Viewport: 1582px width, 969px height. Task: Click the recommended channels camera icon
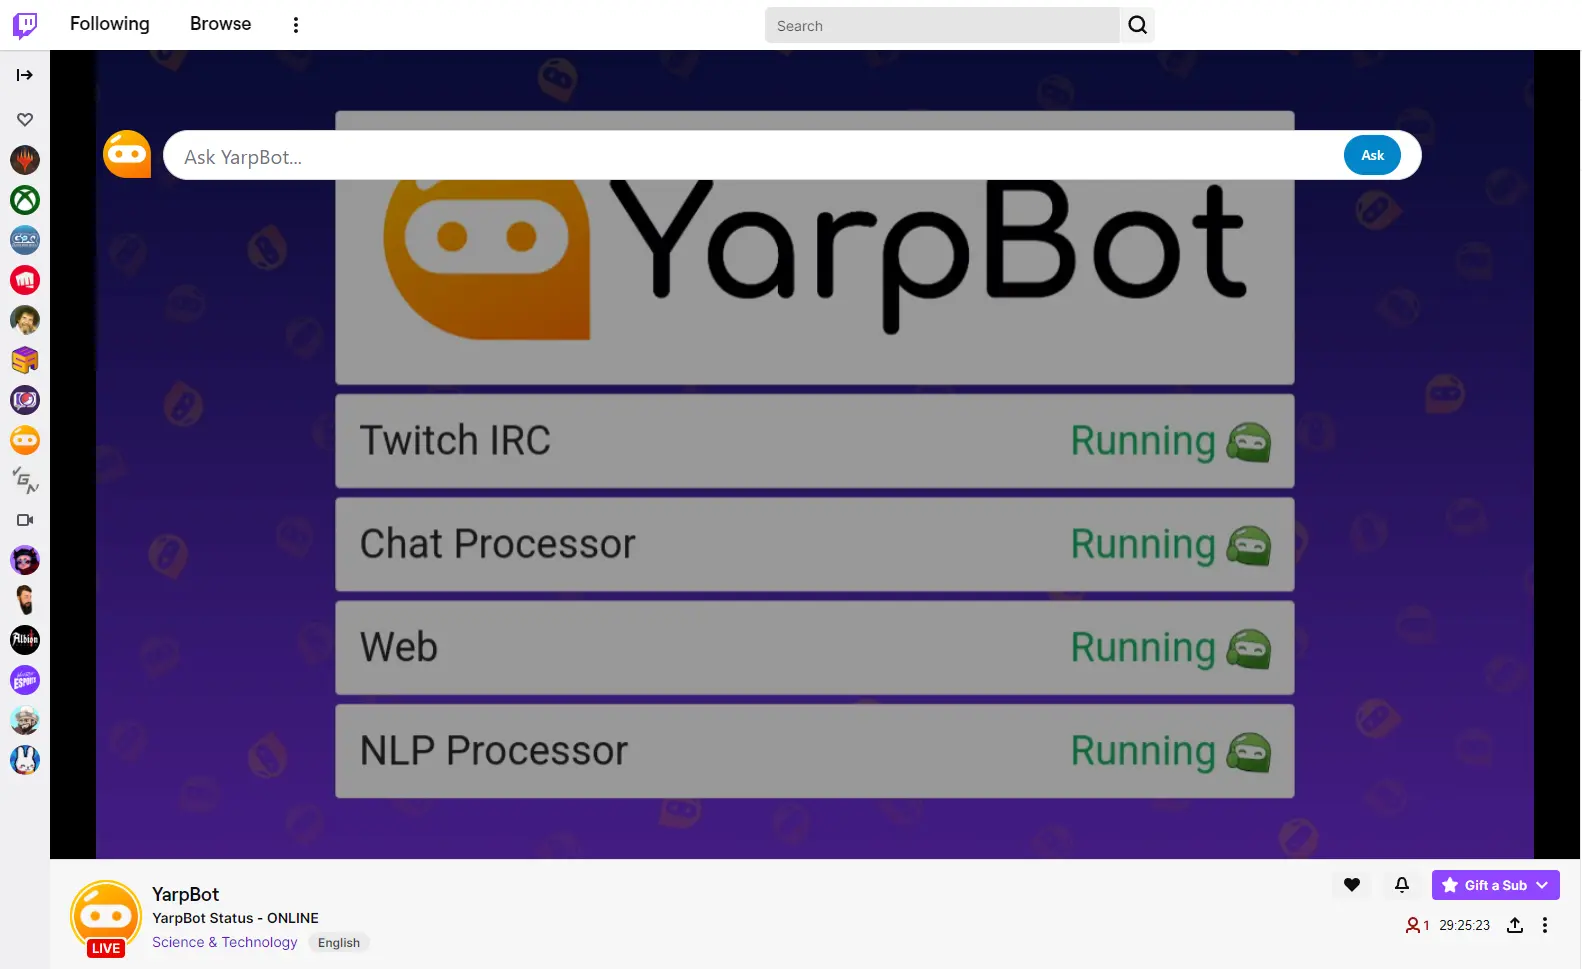(25, 520)
